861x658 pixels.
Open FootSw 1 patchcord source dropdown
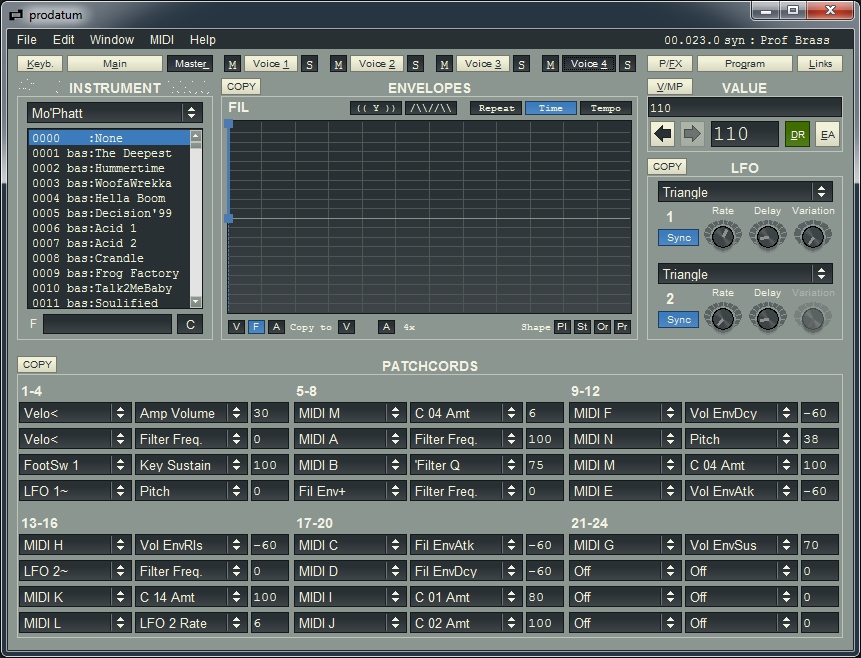click(75, 465)
